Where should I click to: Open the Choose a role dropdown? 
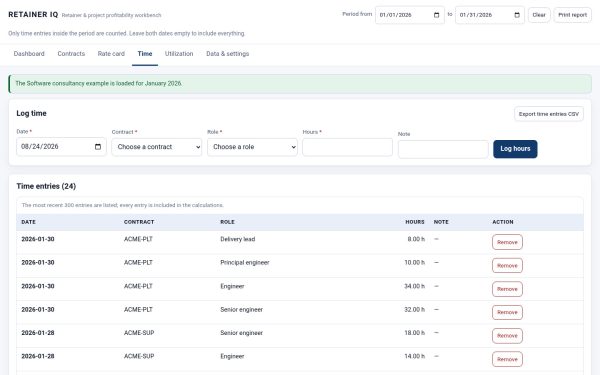point(252,147)
